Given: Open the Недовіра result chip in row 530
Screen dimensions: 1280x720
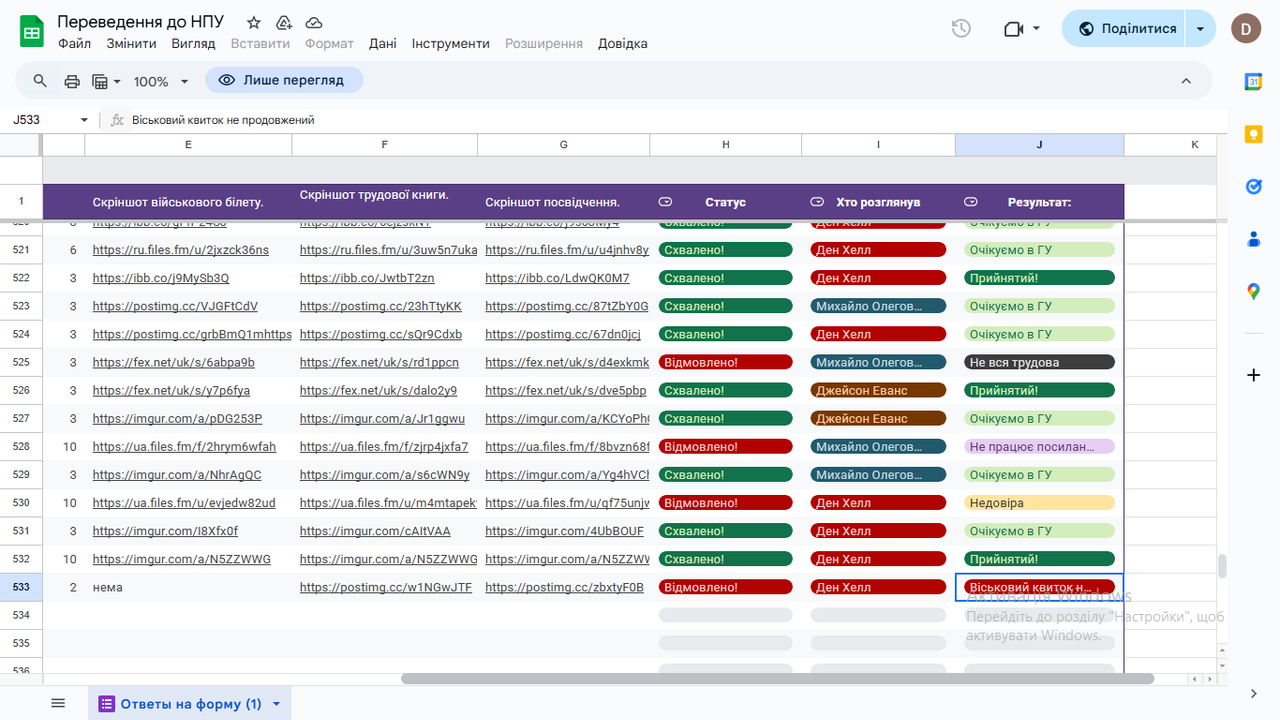Looking at the screenshot, I should click(1039, 503).
